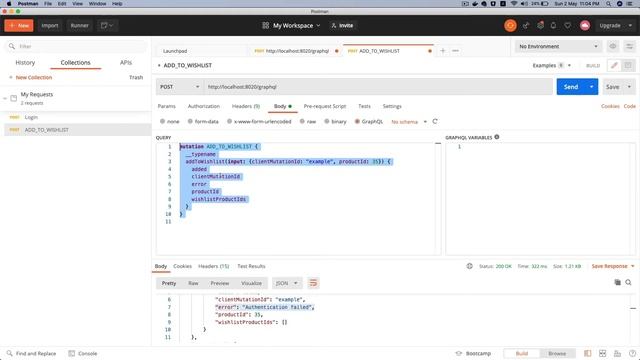Open the Headers (9) request tab
Viewport: 640px width, 360px height.
click(246, 106)
